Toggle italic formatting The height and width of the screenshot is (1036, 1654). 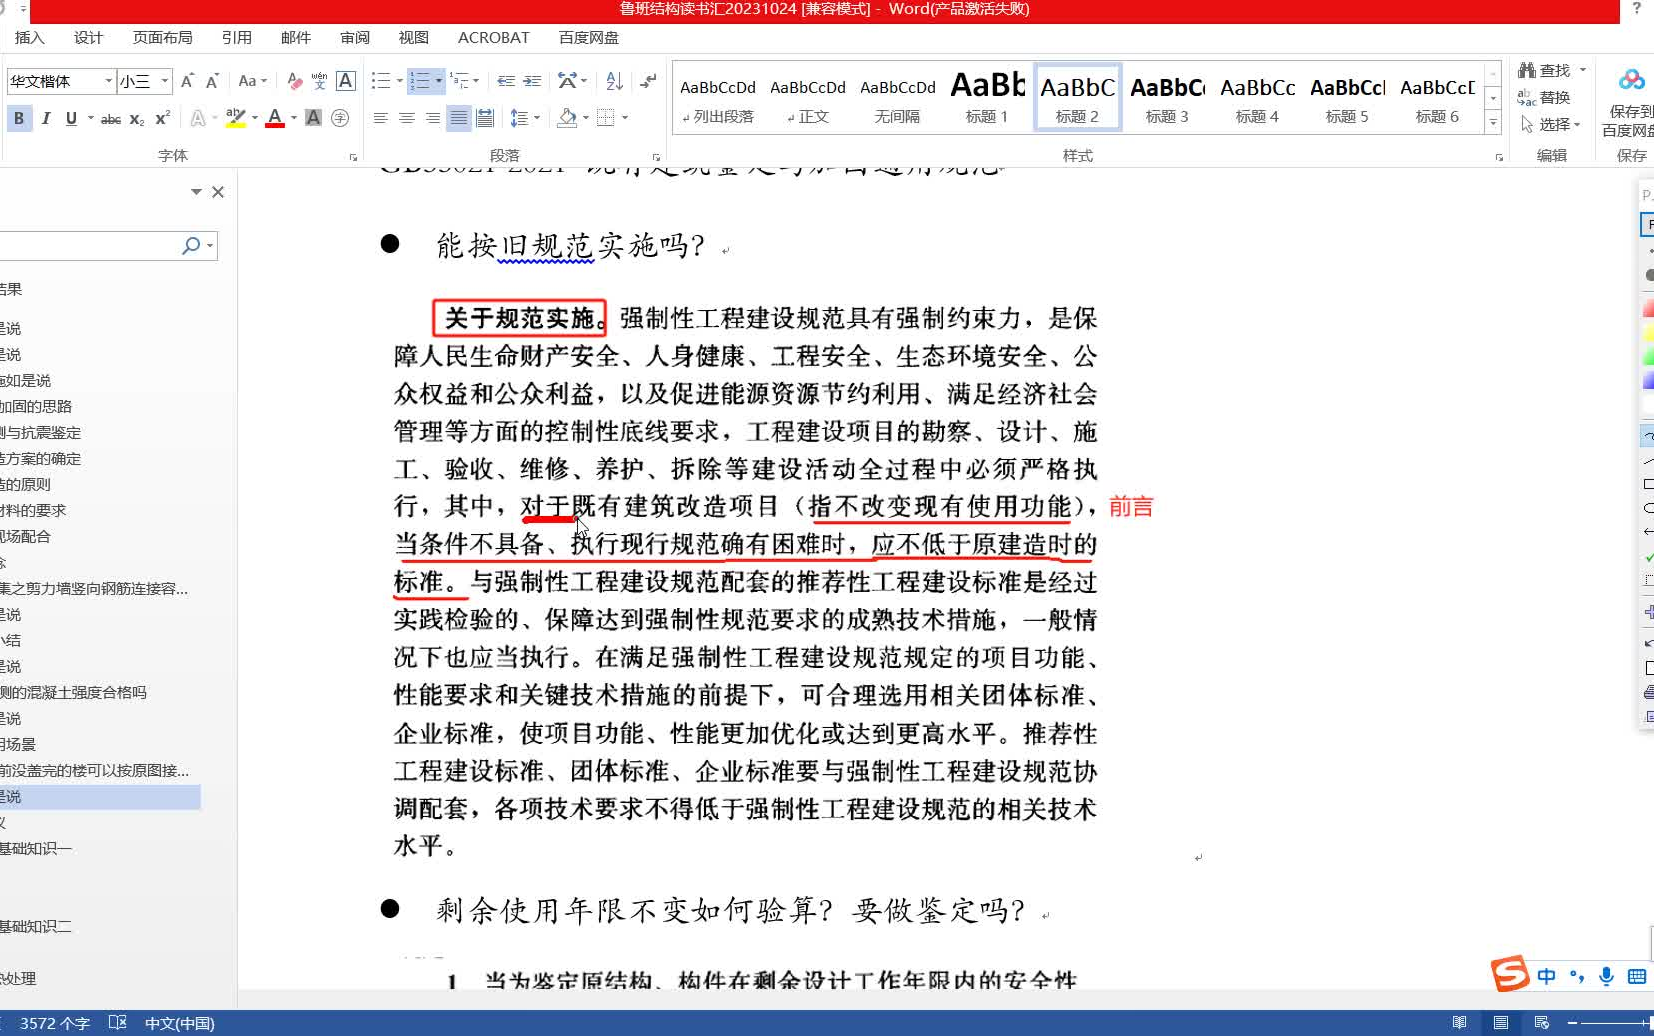[45, 118]
